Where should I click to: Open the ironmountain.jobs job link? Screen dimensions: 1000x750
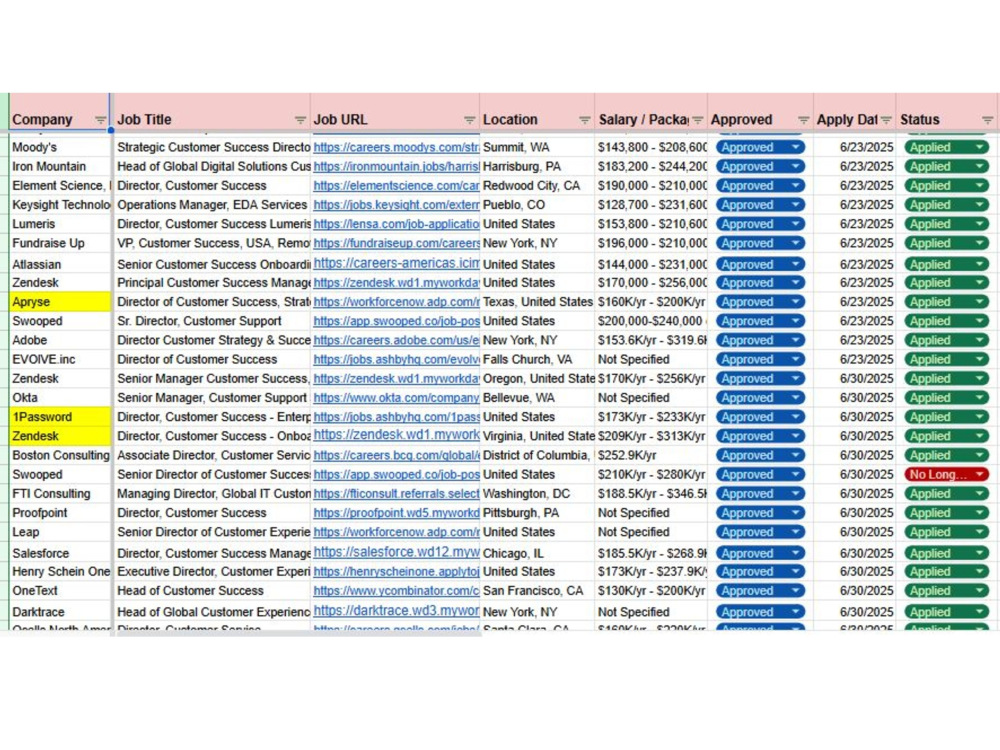pos(396,166)
